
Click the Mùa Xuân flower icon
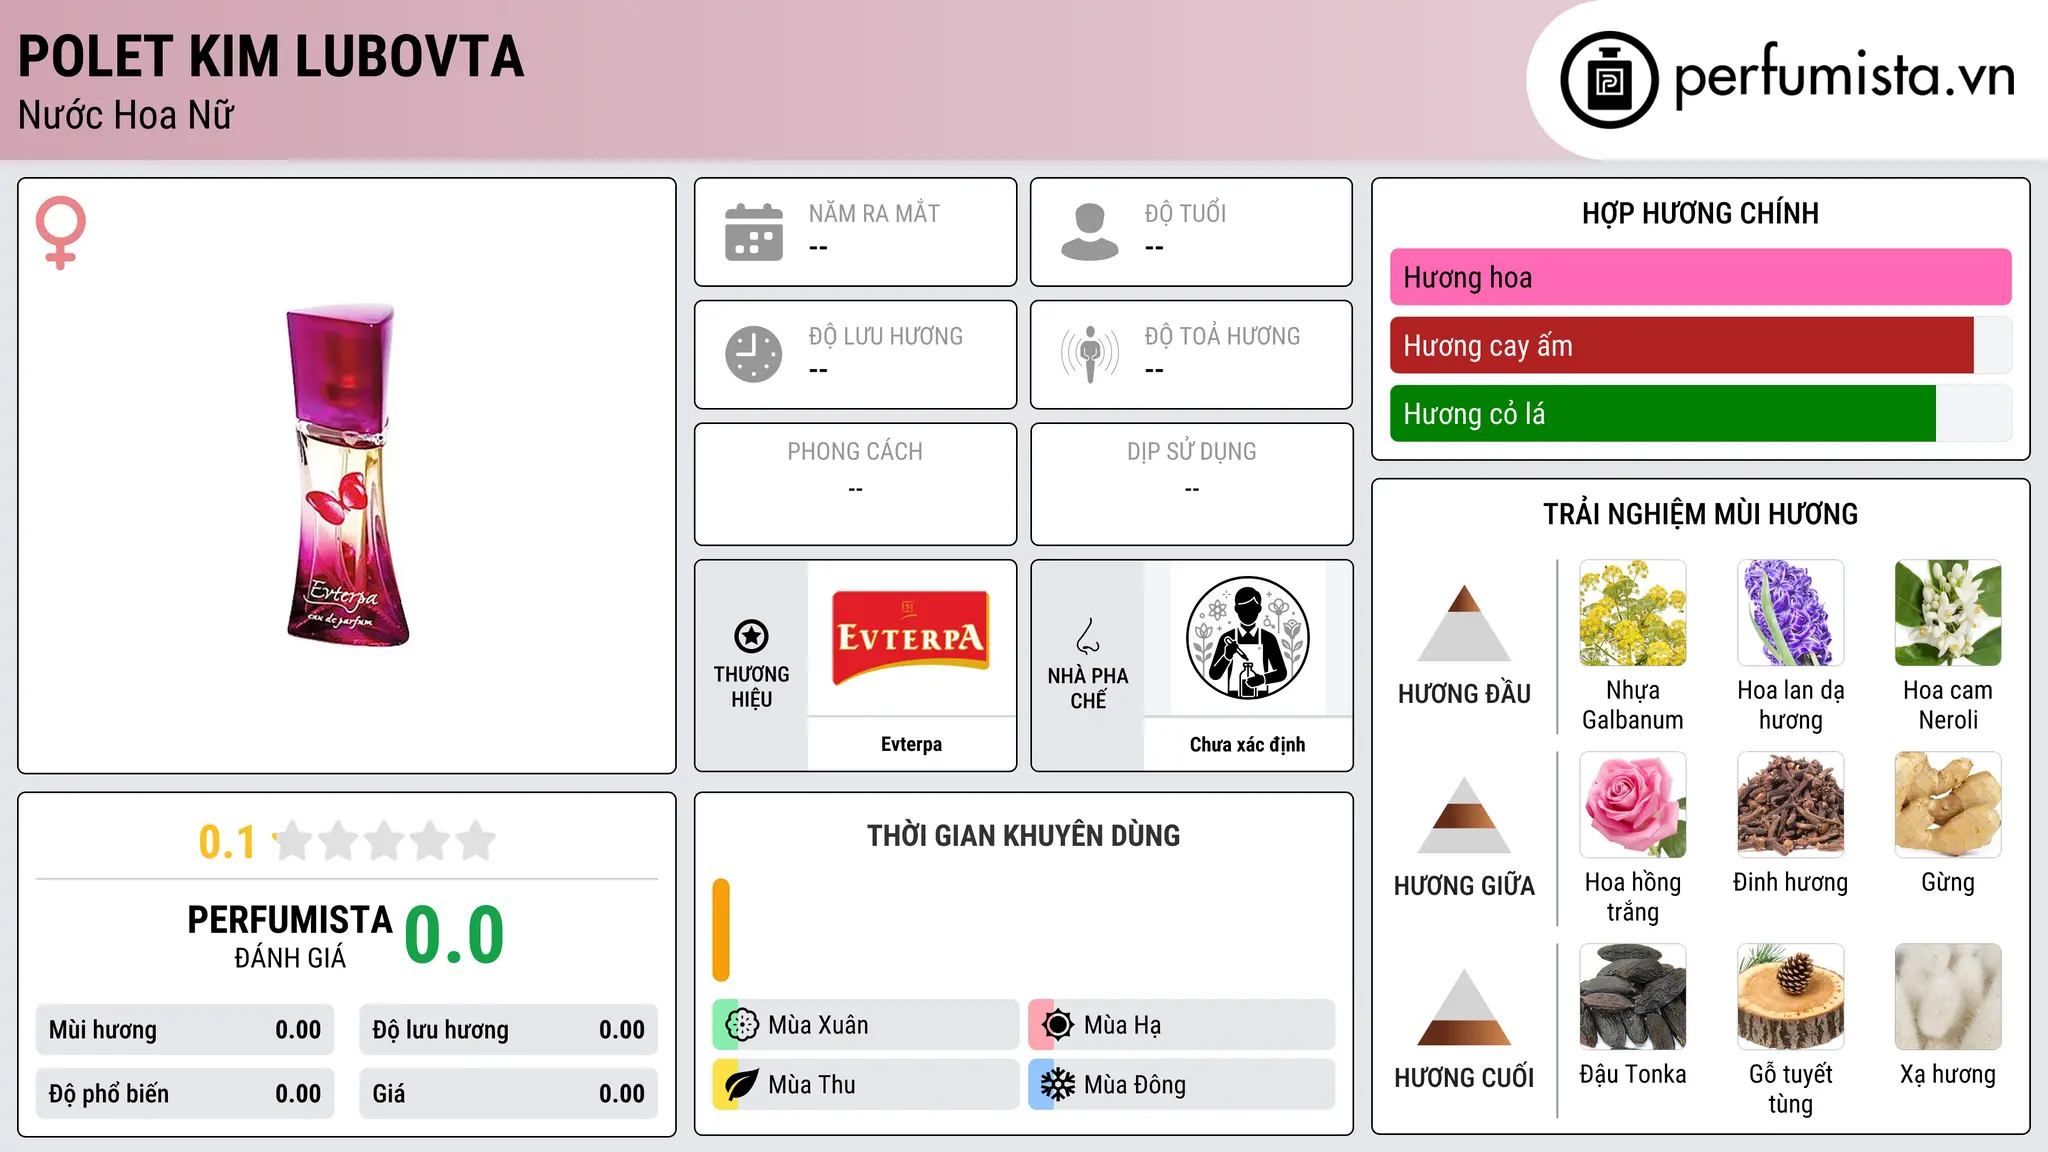point(741,1025)
